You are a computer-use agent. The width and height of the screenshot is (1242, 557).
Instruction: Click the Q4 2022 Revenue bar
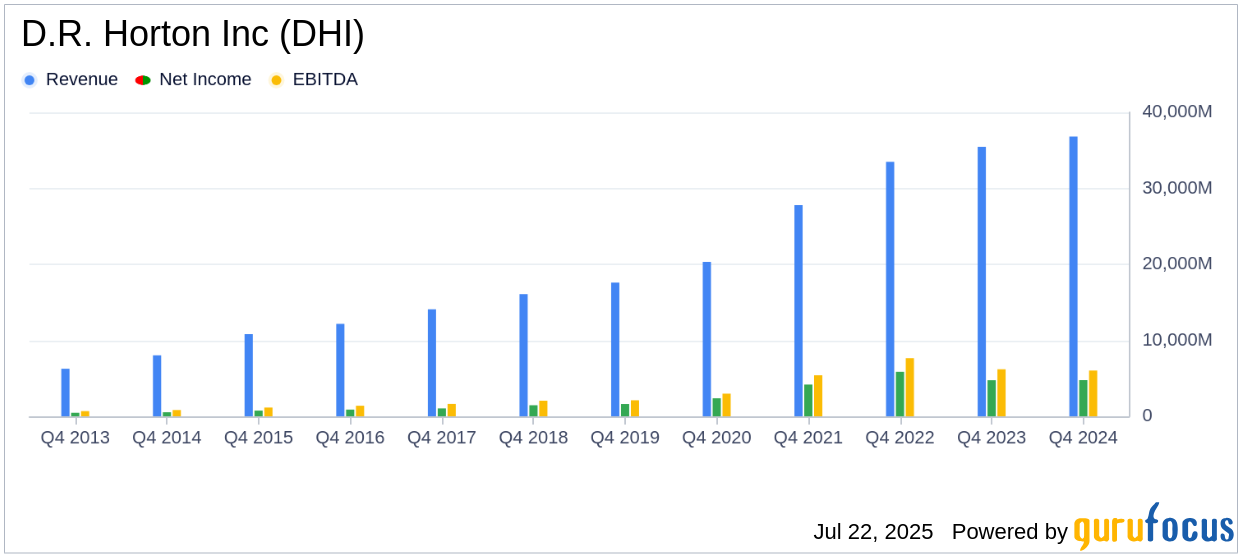coord(890,289)
